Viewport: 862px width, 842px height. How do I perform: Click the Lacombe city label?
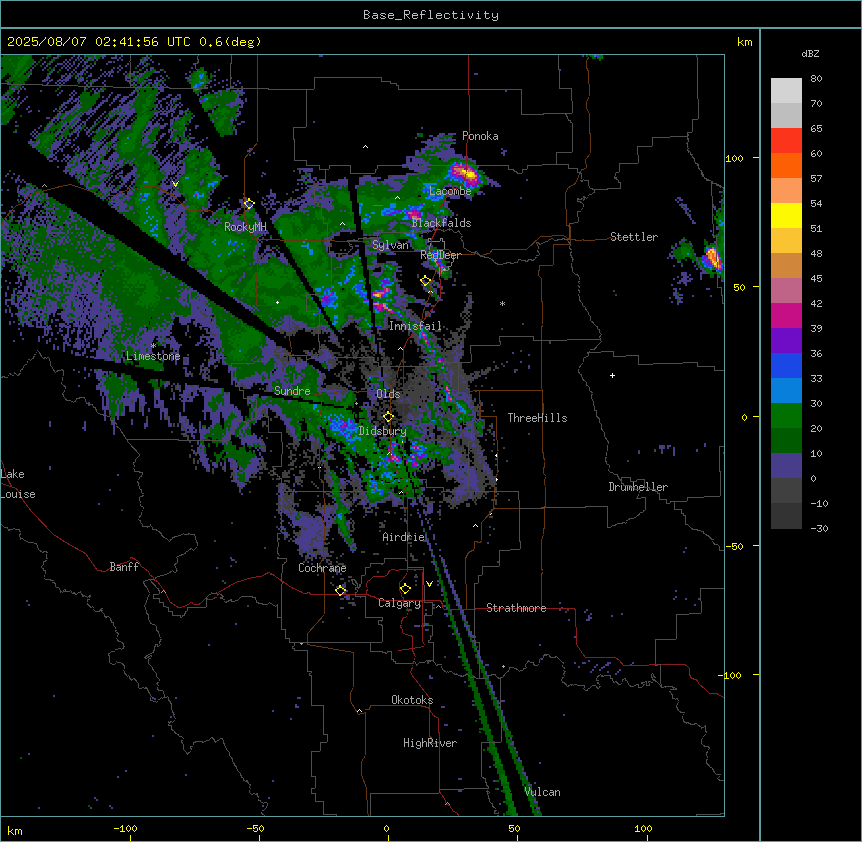(x=450, y=191)
